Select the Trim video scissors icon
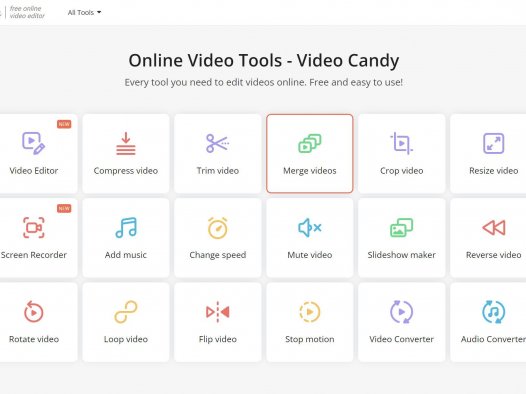526x394 pixels. 217,143
